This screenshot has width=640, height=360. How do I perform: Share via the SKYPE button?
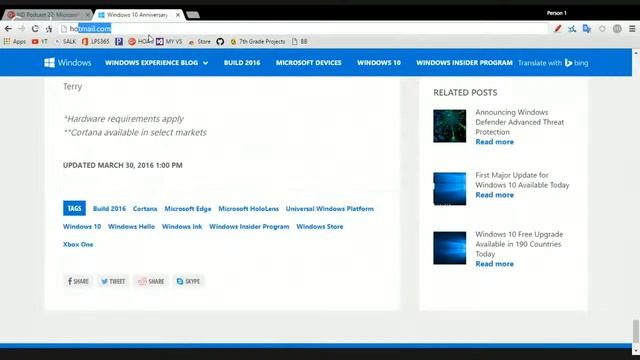point(188,281)
